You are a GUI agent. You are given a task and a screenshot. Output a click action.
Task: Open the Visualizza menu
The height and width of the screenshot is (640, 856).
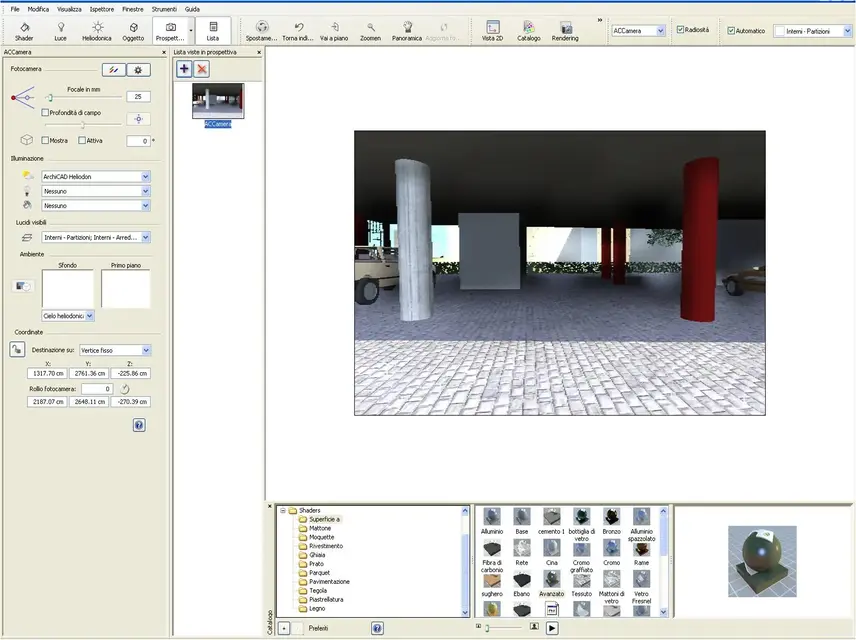[x=69, y=9]
